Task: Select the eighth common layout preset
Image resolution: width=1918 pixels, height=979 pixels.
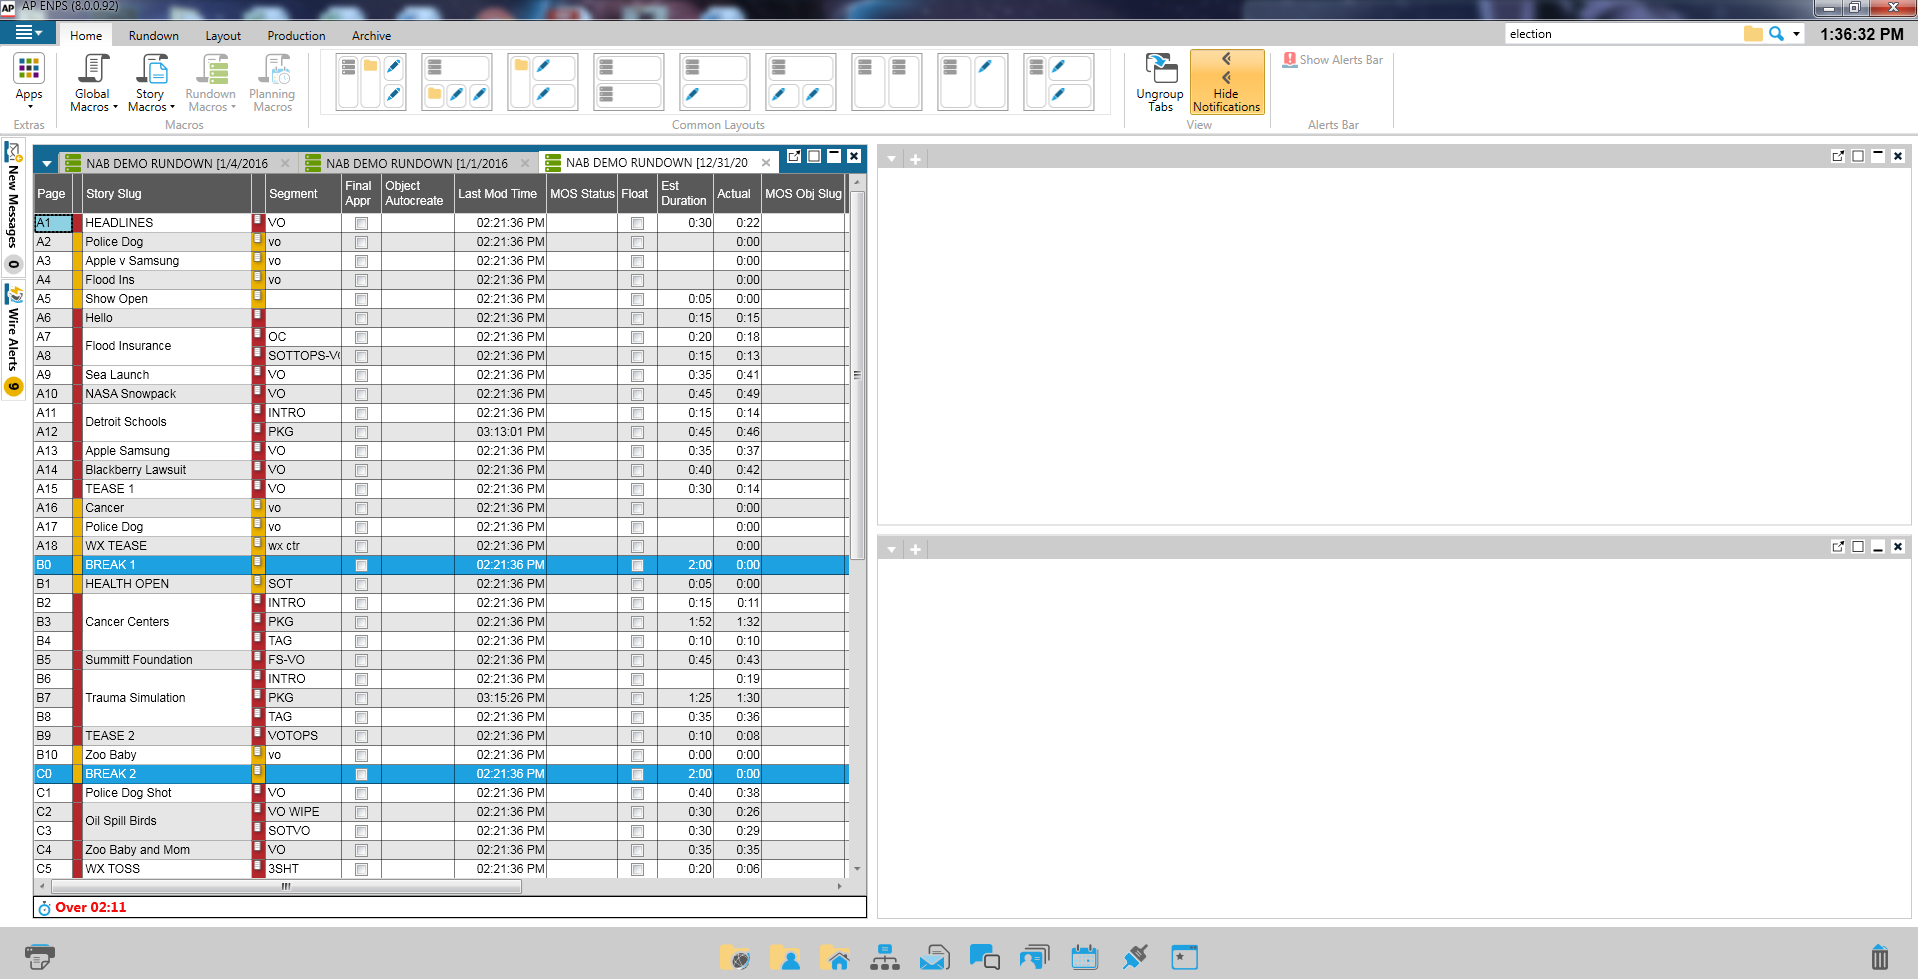Action: pos(973,82)
